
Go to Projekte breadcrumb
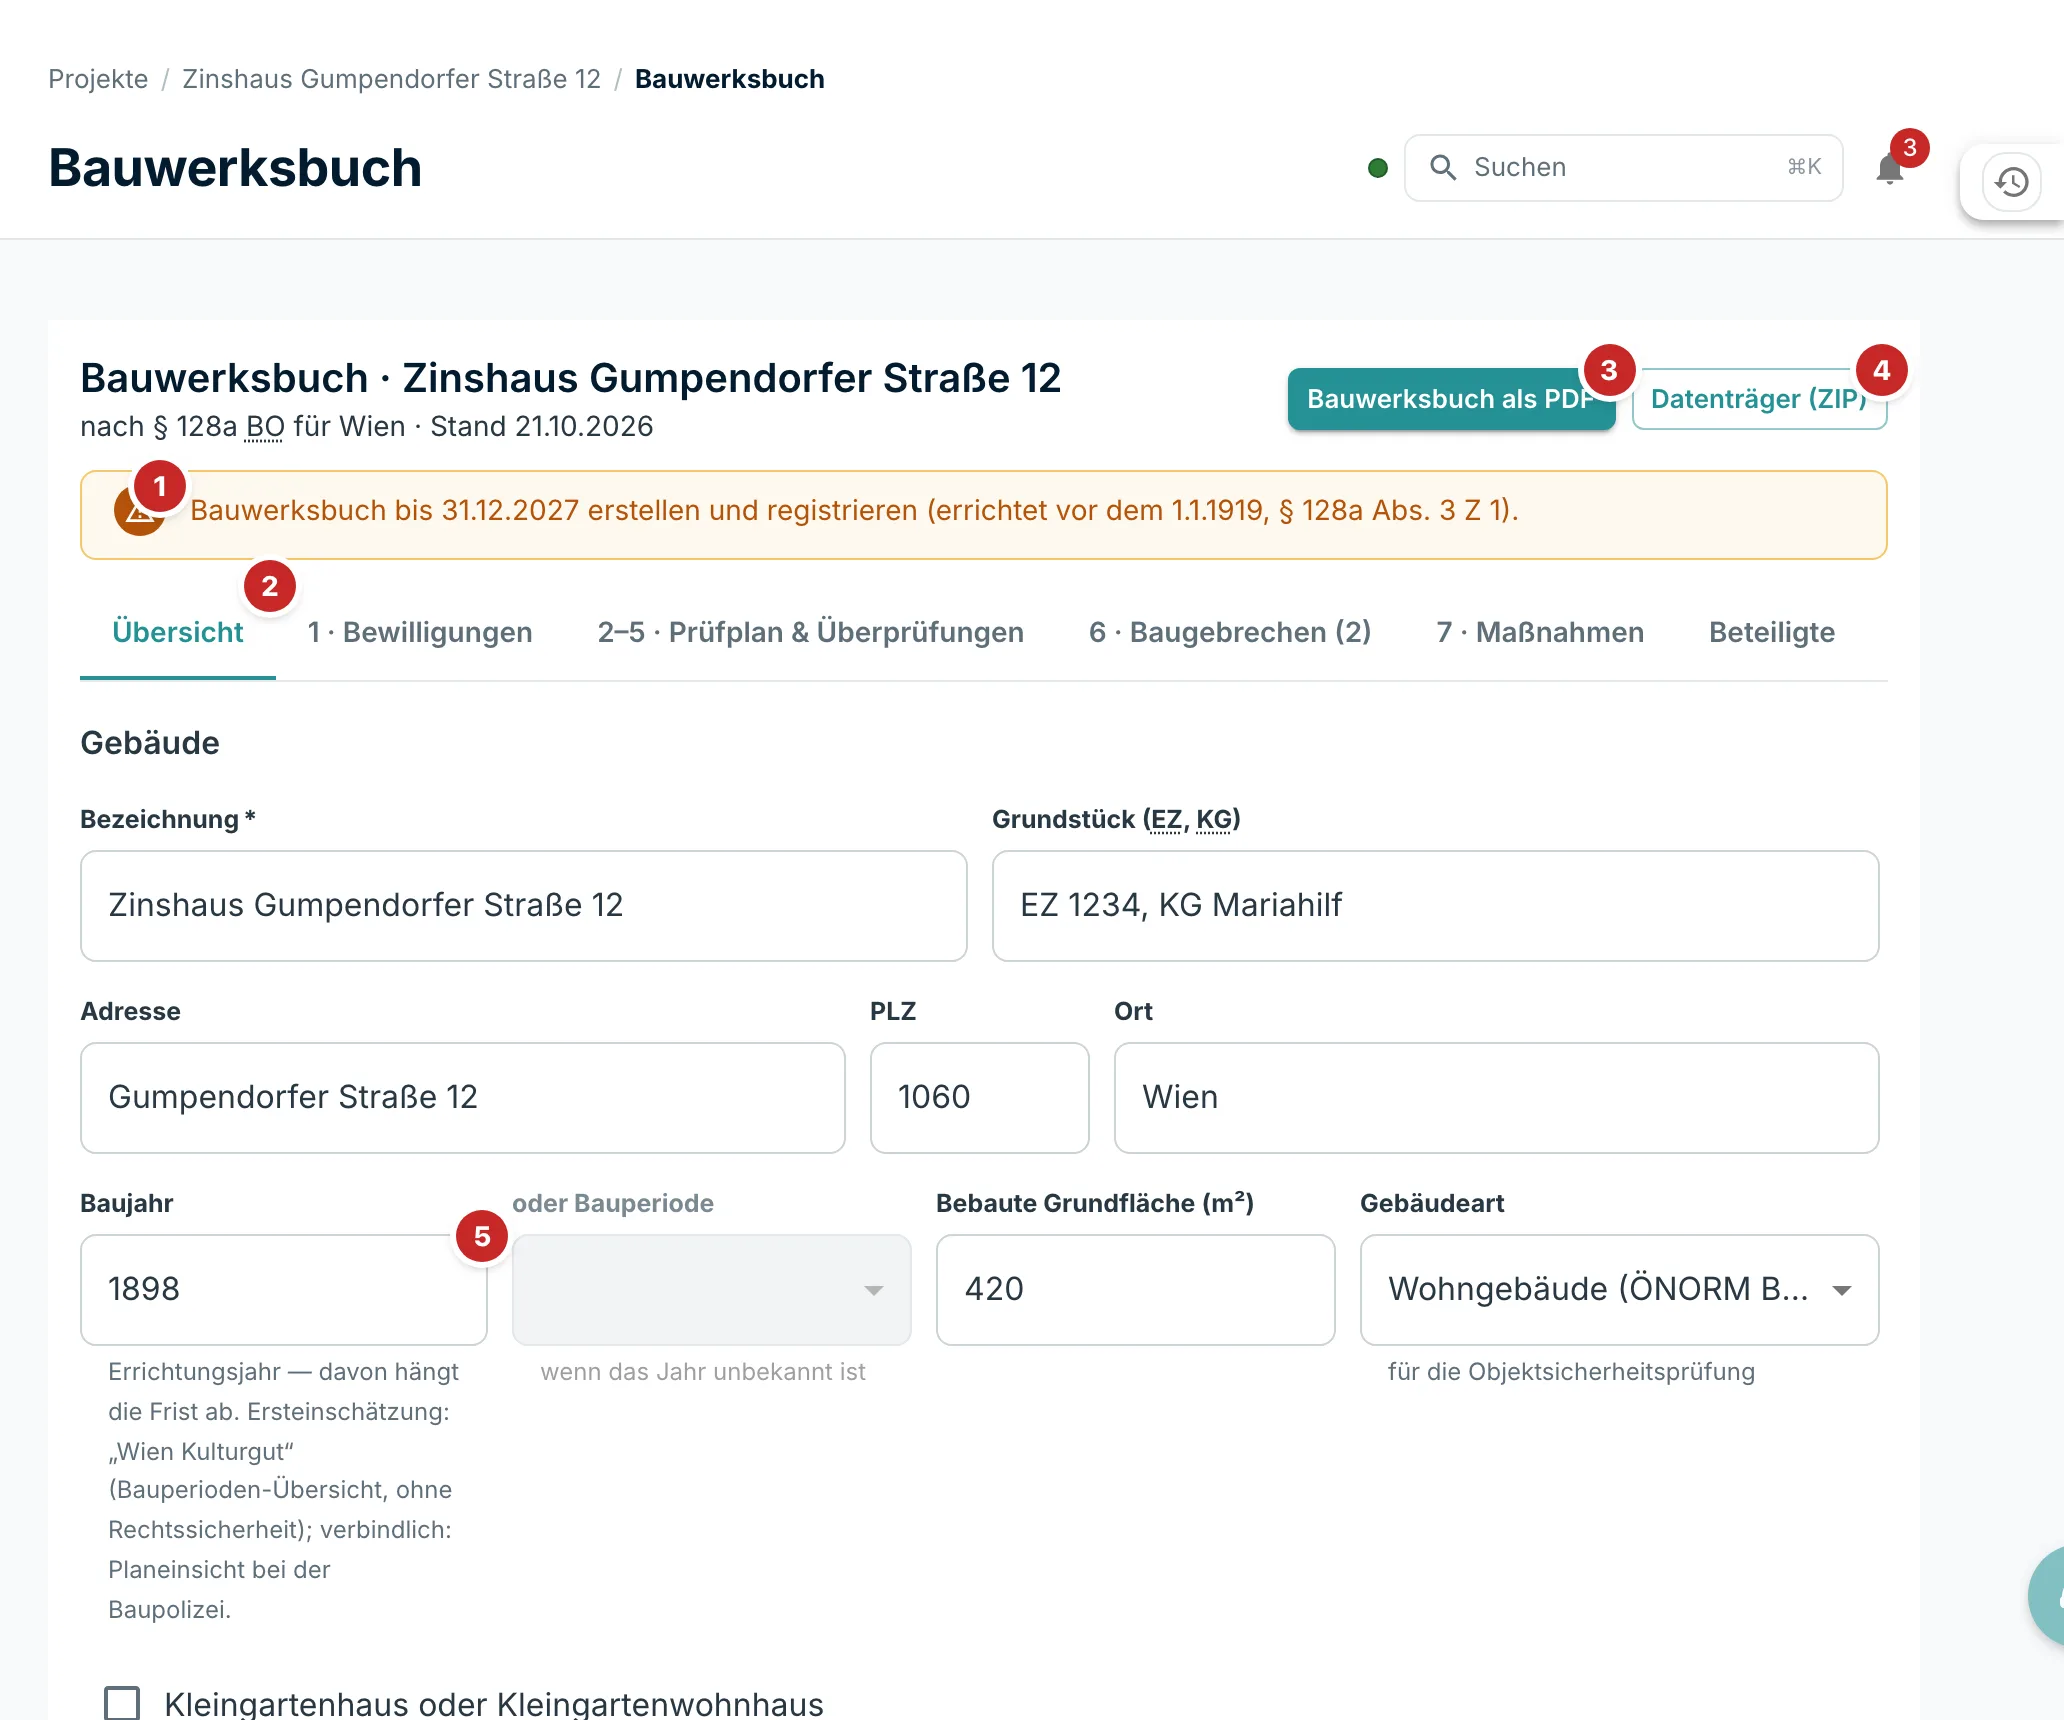pos(98,79)
